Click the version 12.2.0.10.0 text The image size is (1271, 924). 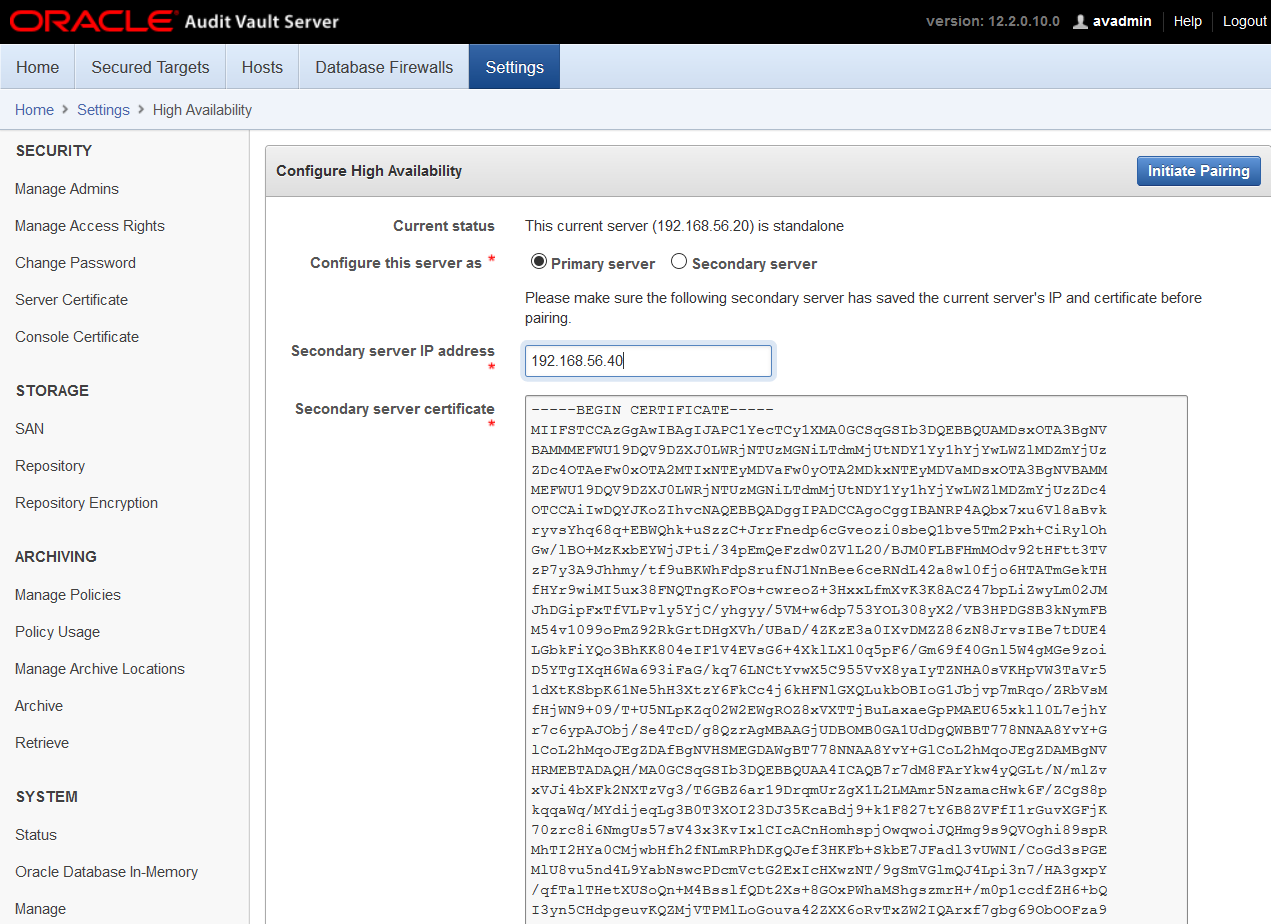click(993, 21)
